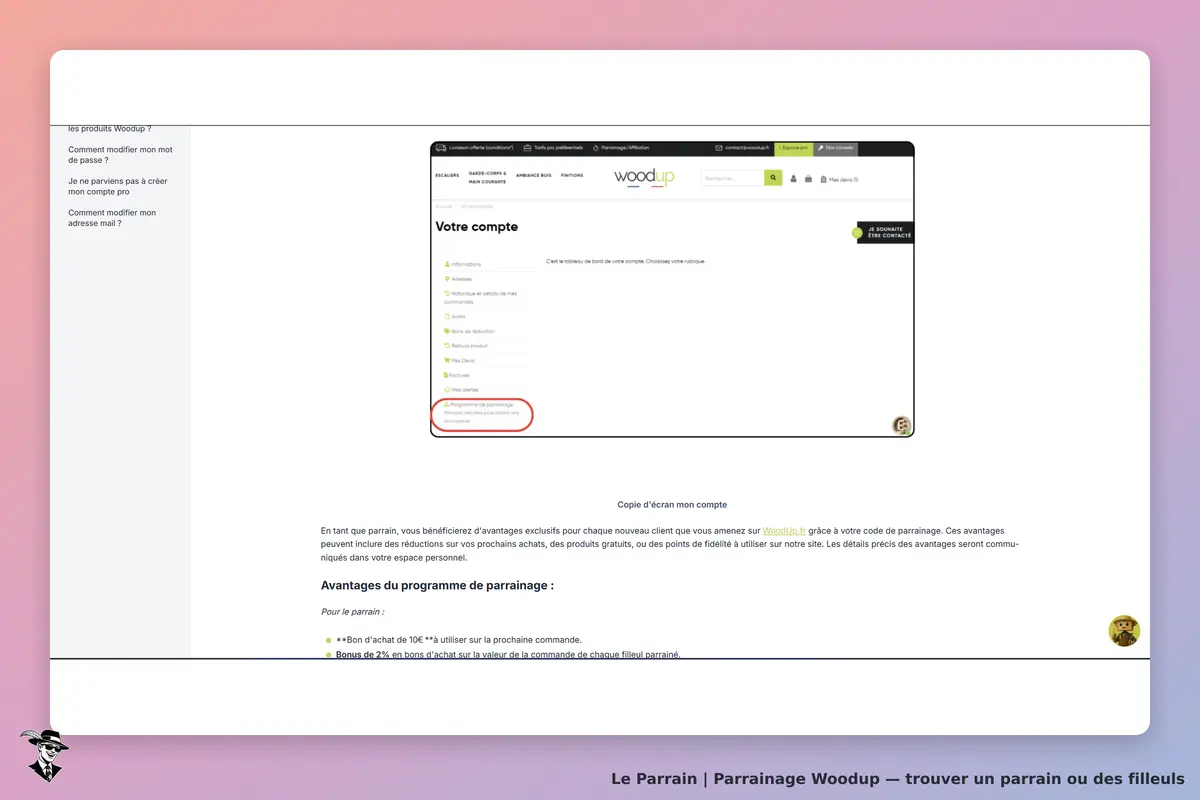Click 'Retours produit' account entry
The image size is (1200, 800).
coord(466,345)
